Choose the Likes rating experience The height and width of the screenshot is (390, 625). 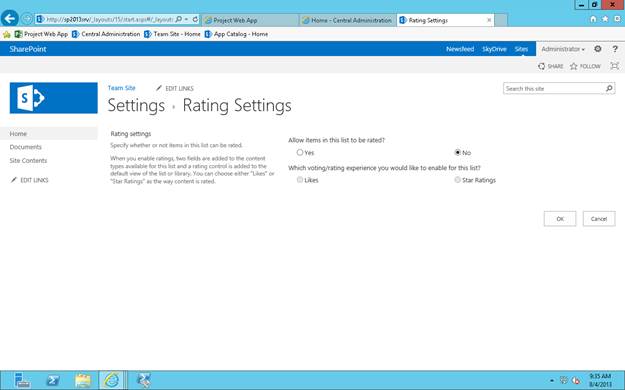[300, 180]
